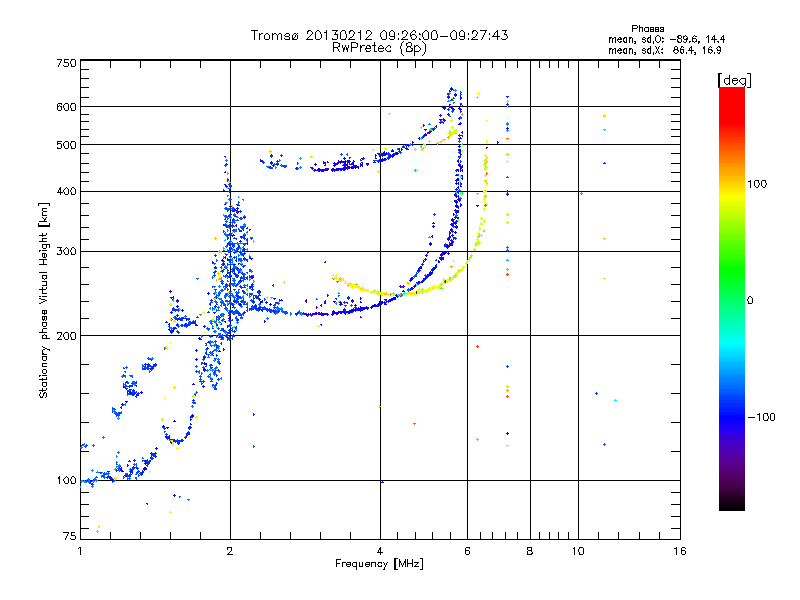Click the x-axis label "2"
Image resolution: width=800 pixels, height=600 pixels.
230,551
